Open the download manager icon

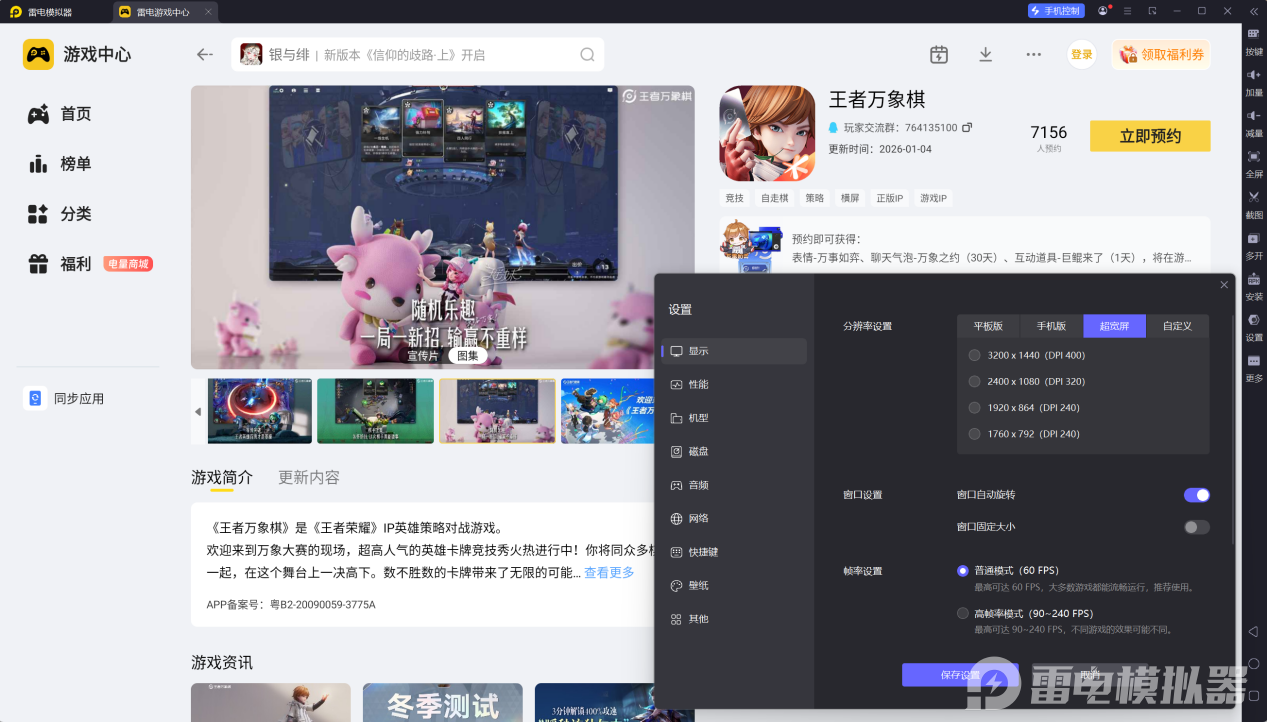(985, 55)
